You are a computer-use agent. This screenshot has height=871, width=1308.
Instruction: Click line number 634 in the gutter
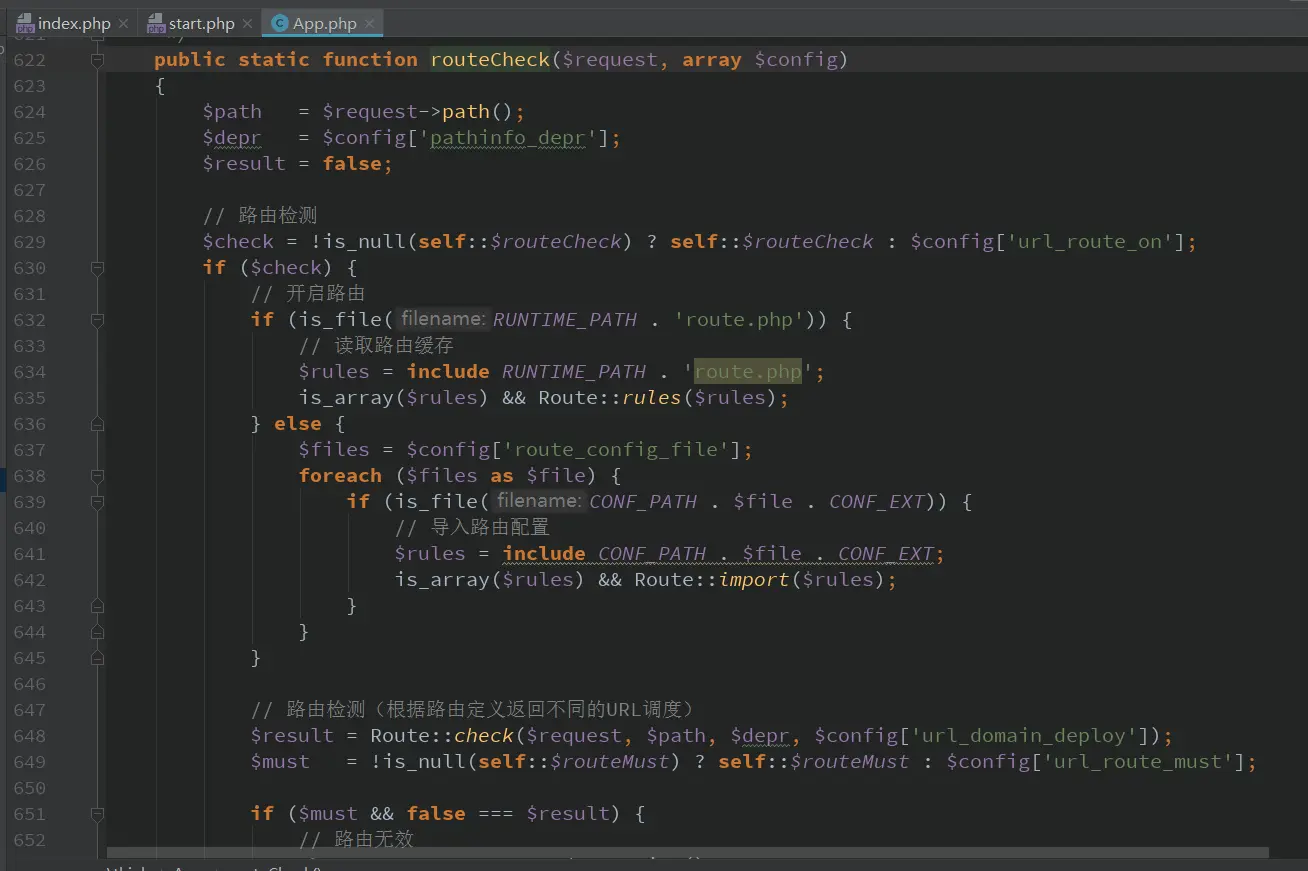click(x=30, y=372)
